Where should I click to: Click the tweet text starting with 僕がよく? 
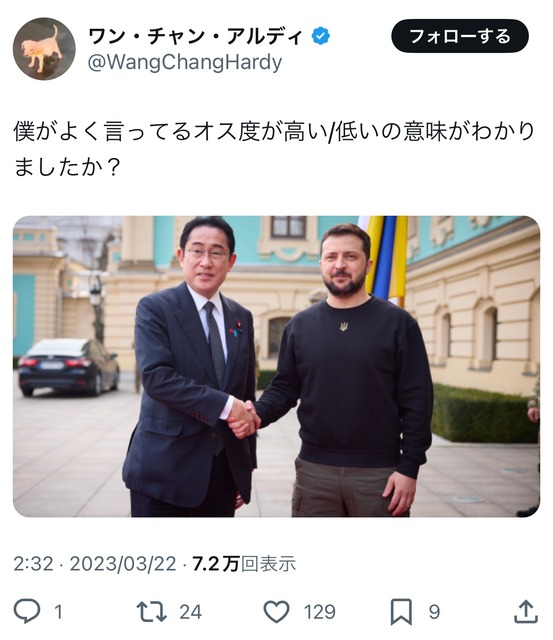click(274, 132)
